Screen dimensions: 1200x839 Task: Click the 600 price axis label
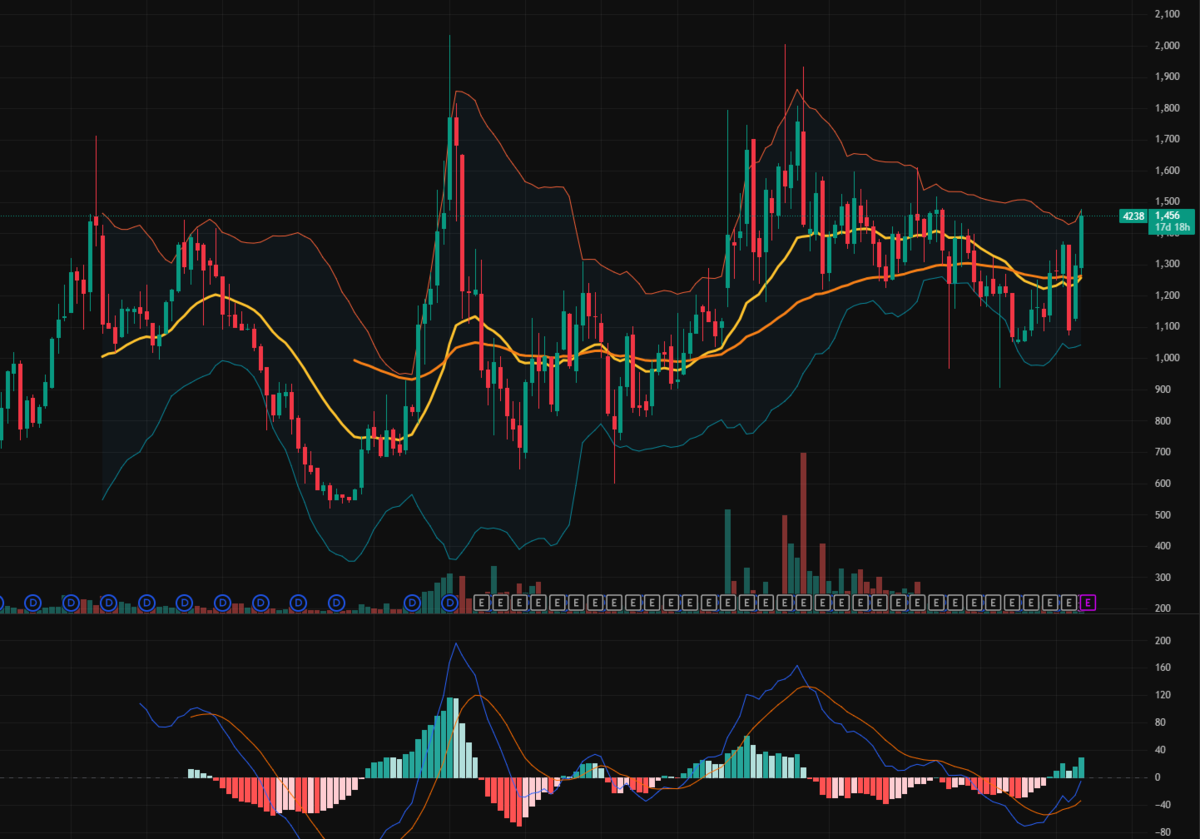[1163, 484]
